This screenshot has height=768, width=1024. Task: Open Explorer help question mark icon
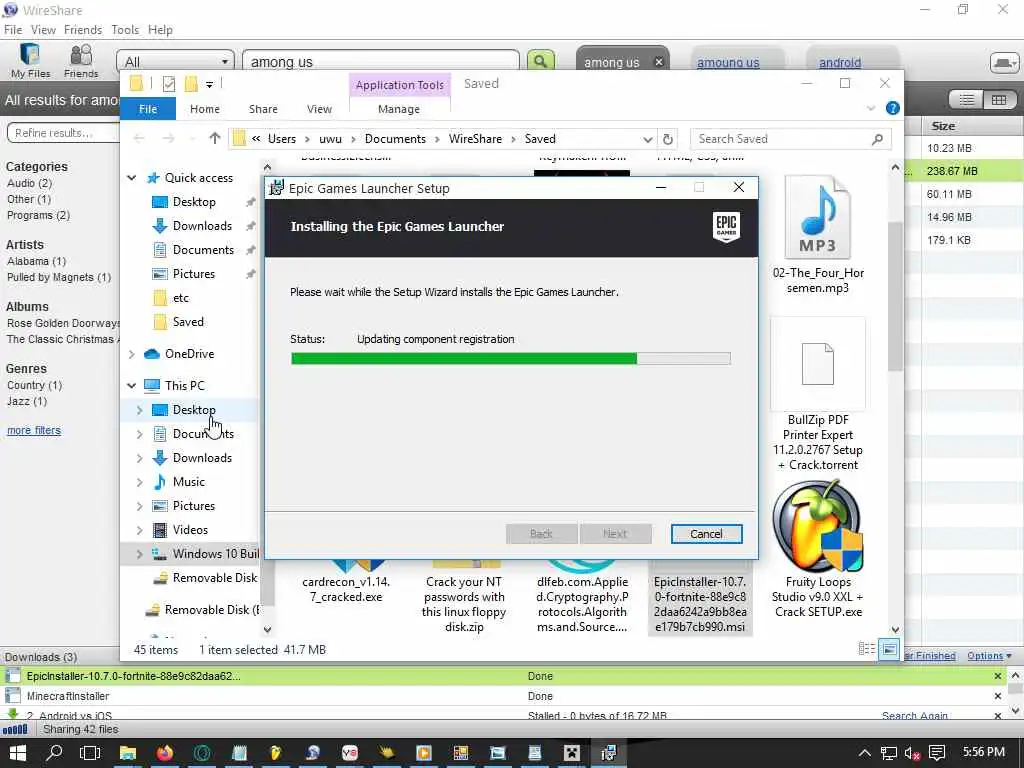pyautogui.click(x=893, y=108)
